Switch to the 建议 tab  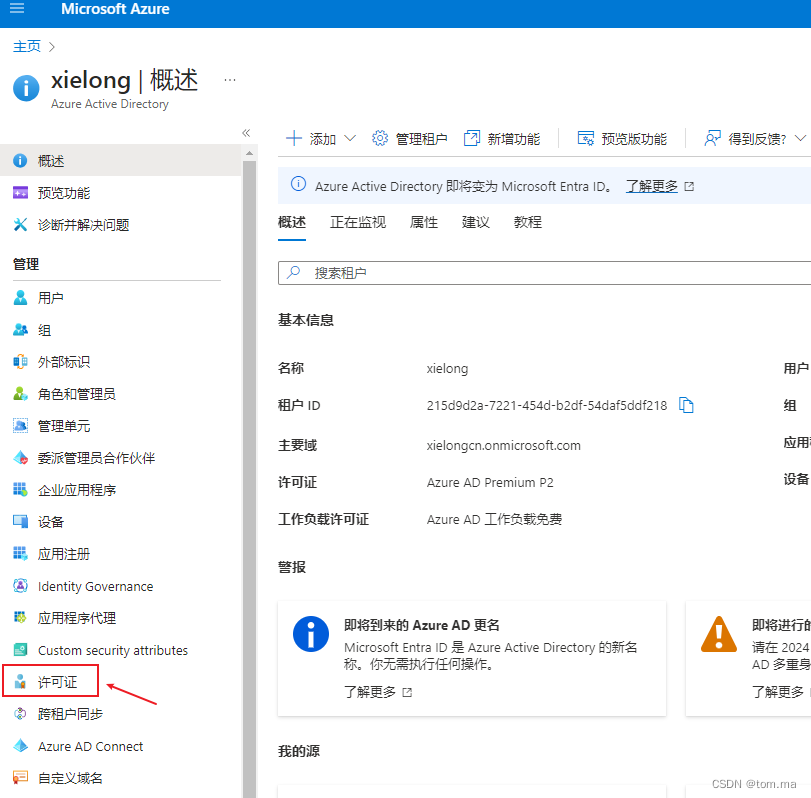475,222
